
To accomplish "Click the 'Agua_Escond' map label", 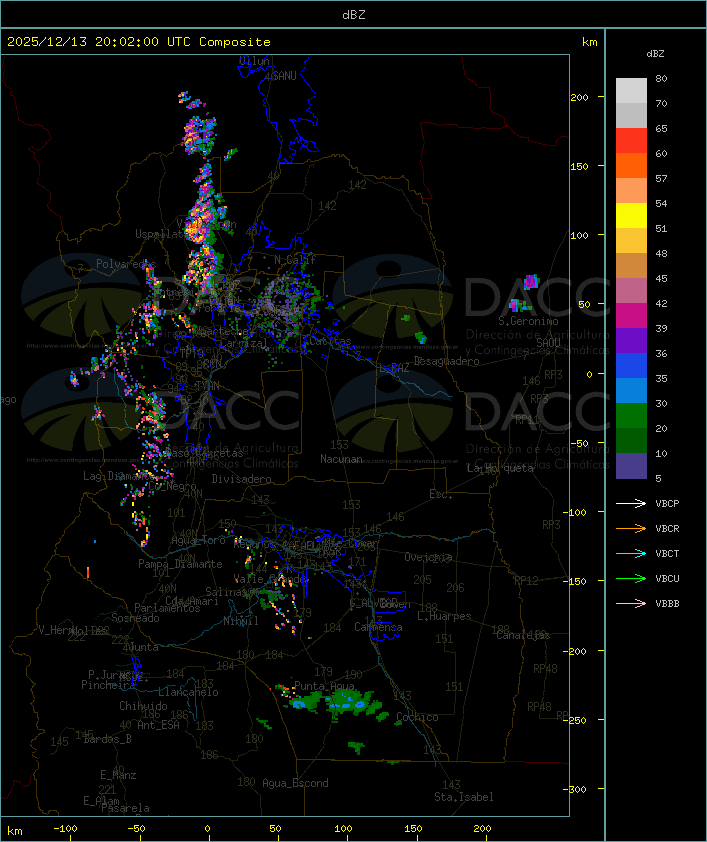I will coord(295,783).
